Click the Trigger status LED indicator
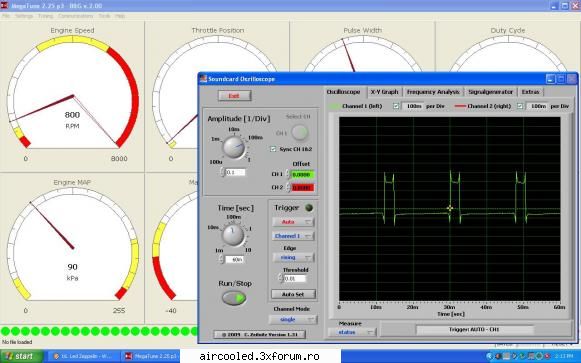This screenshot has width=581, height=363. pyautogui.click(x=309, y=208)
